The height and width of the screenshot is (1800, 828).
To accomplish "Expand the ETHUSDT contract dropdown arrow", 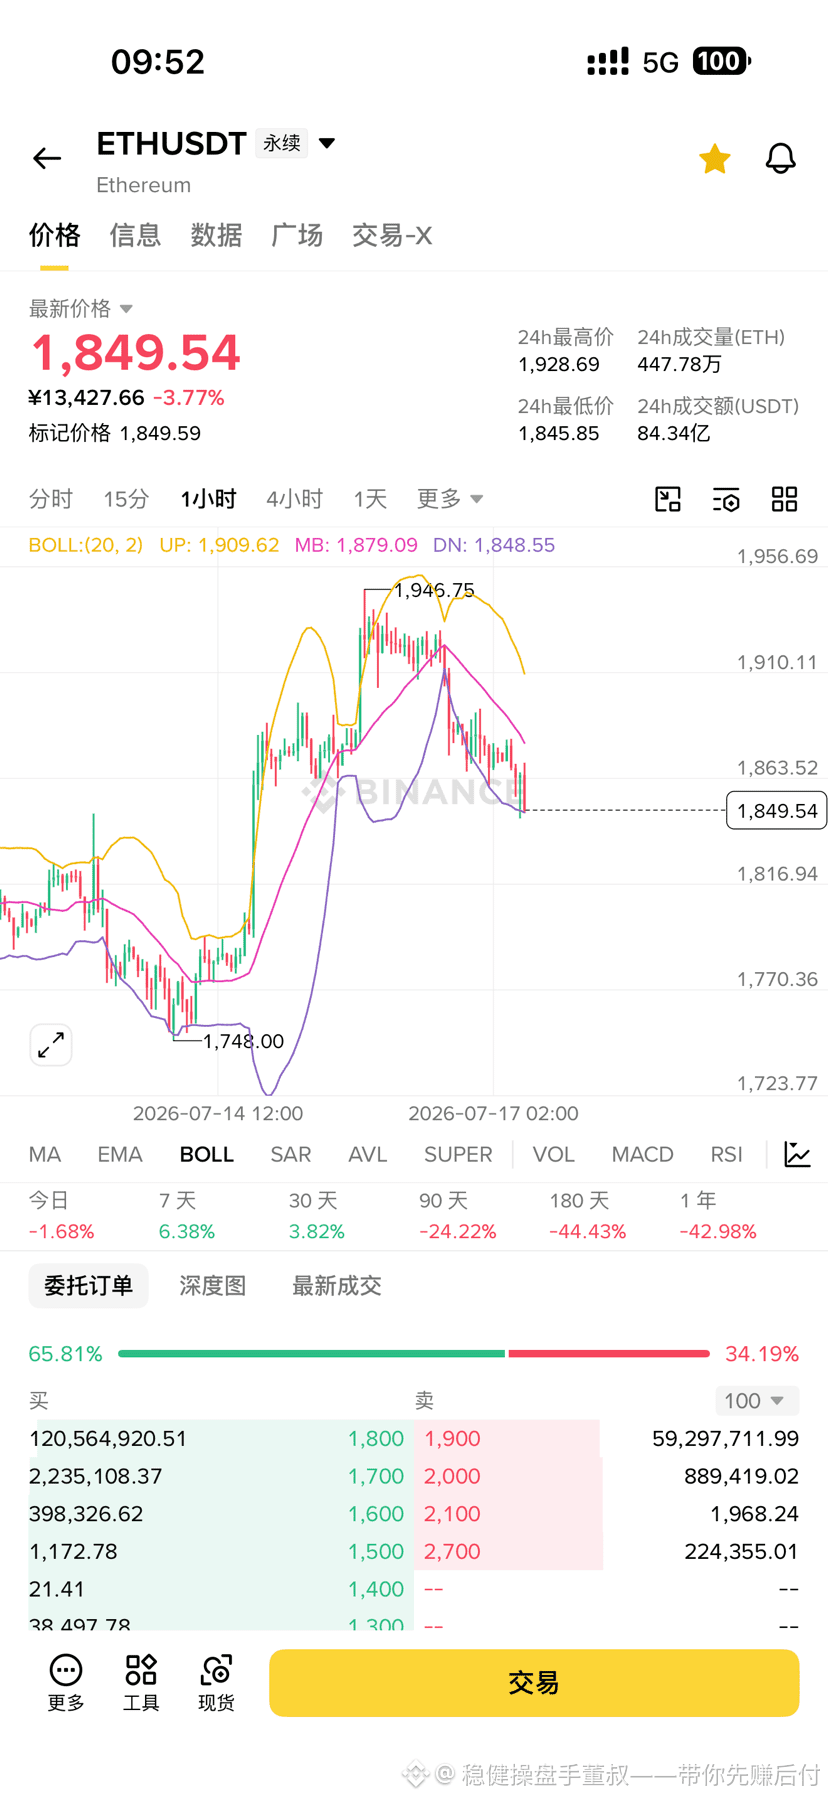I will point(326,143).
